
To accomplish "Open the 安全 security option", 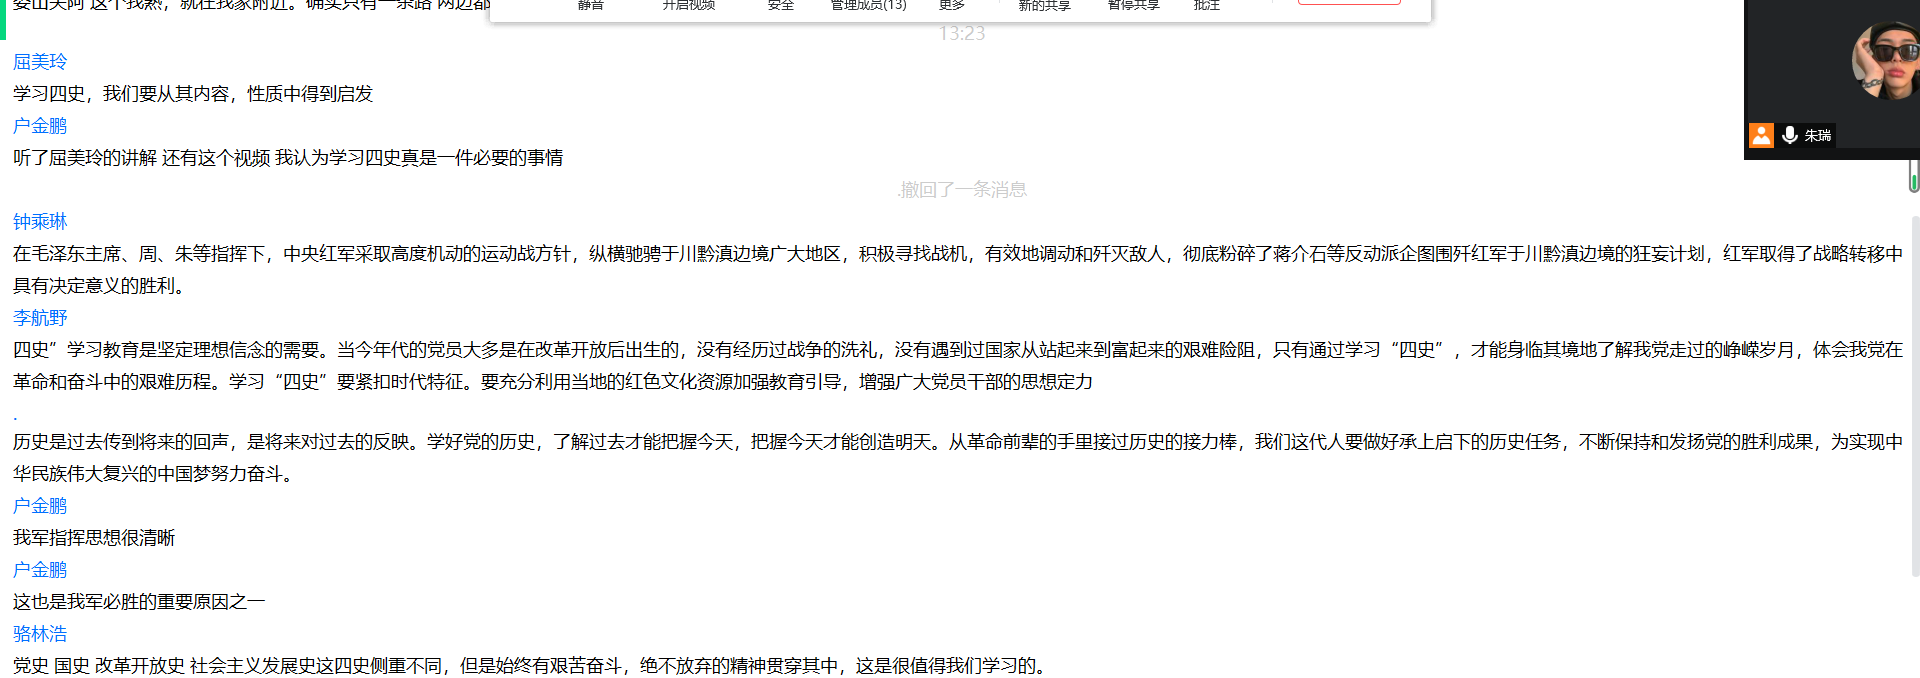I will [x=780, y=5].
